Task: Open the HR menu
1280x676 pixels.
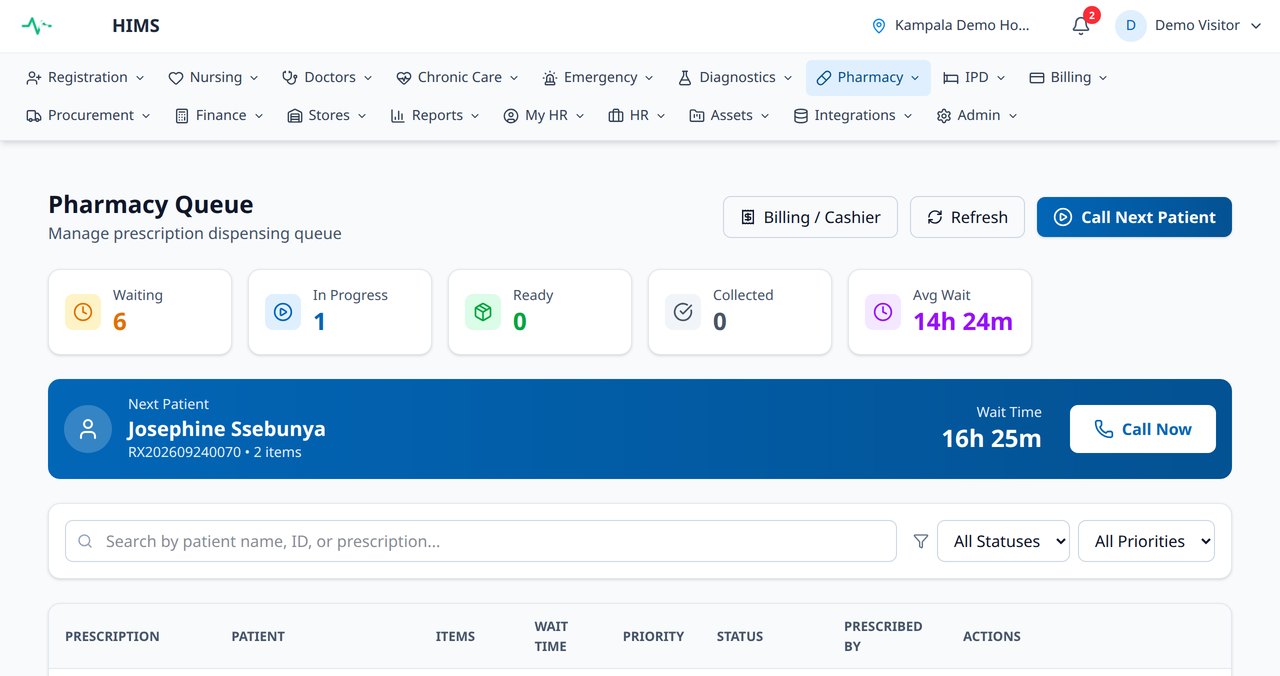Action: (637, 115)
